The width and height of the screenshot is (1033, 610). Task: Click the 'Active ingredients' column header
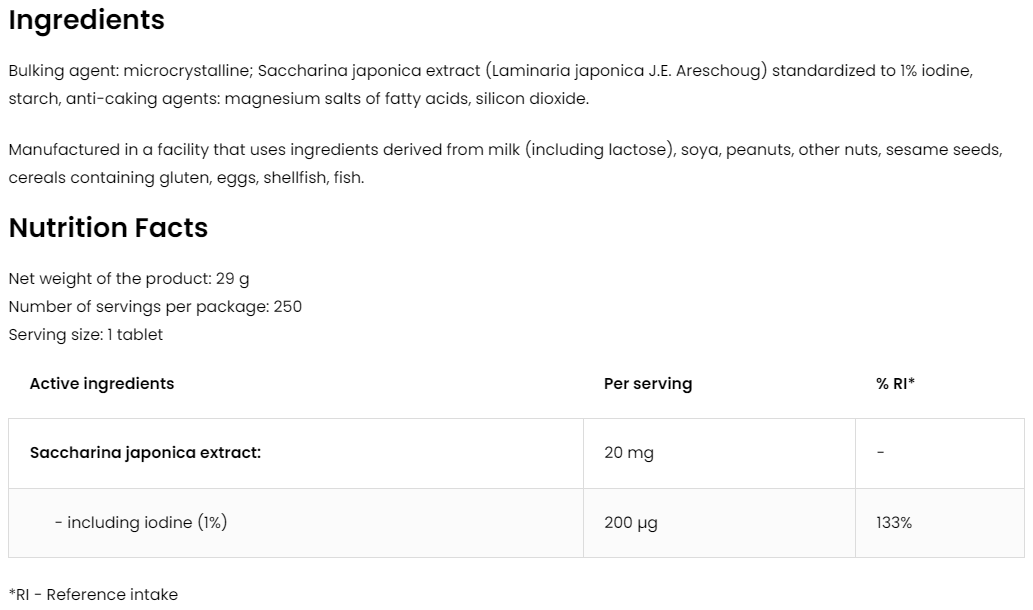(102, 383)
